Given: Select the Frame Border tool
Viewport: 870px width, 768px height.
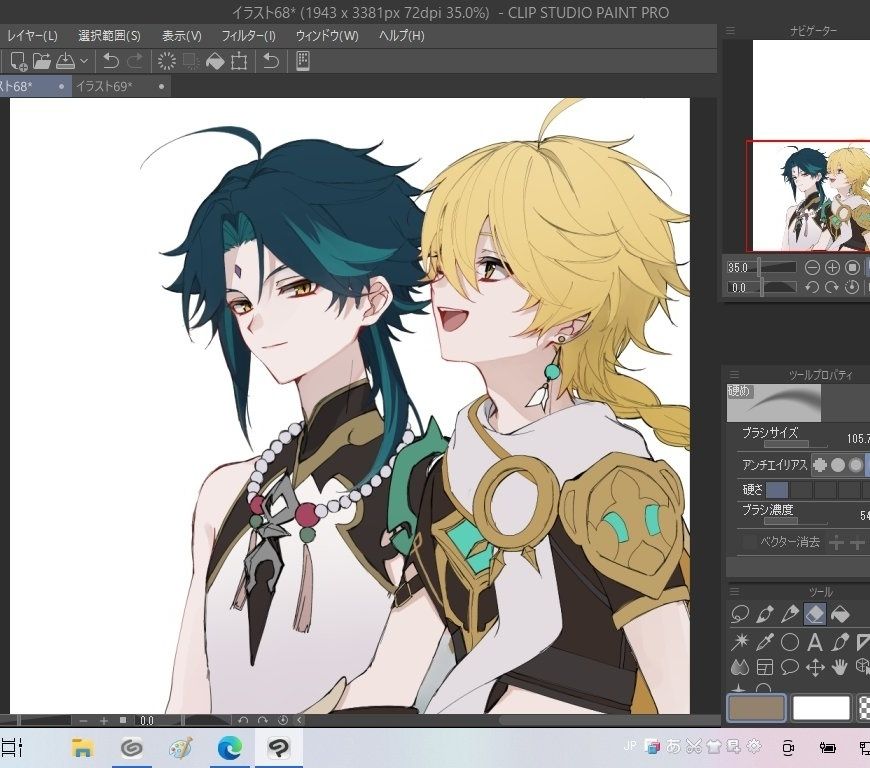Looking at the screenshot, I should [x=765, y=668].
